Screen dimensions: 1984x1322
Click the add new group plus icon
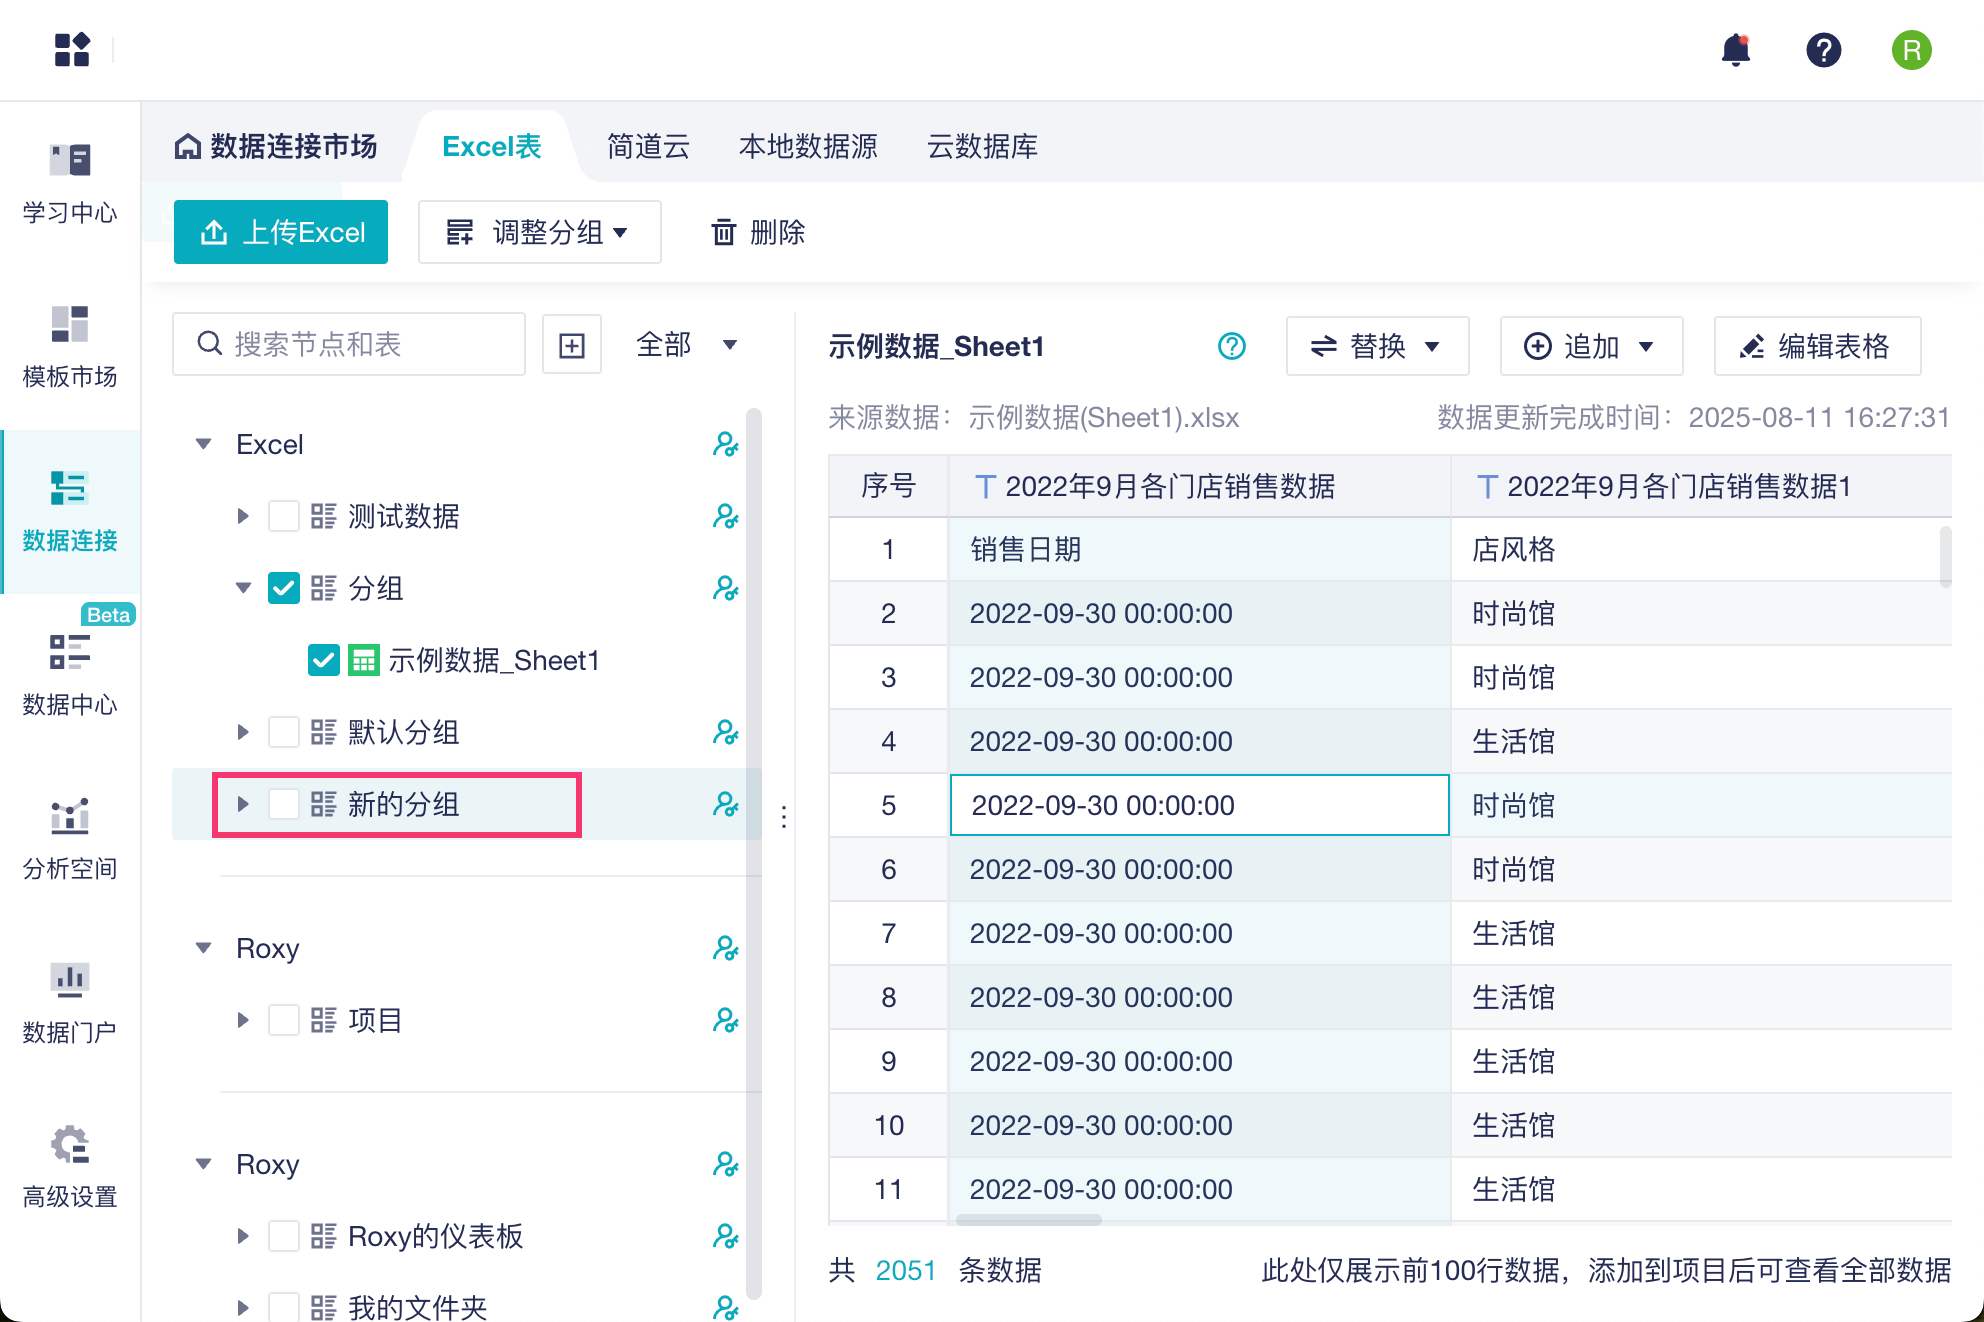pos(572,345)
